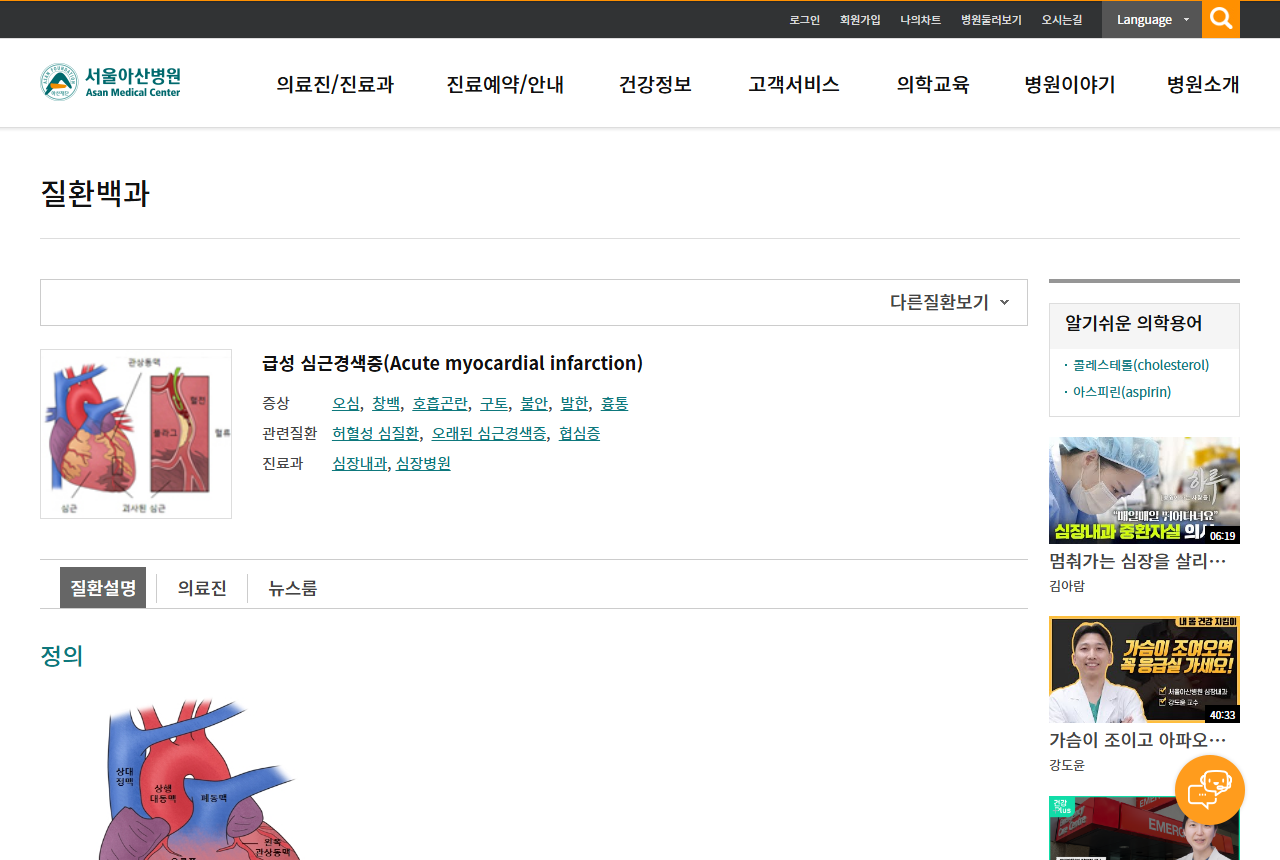Open the 아스피린(aspirin) term
Screen dimensions: 1280x860
pos(1122,392)
